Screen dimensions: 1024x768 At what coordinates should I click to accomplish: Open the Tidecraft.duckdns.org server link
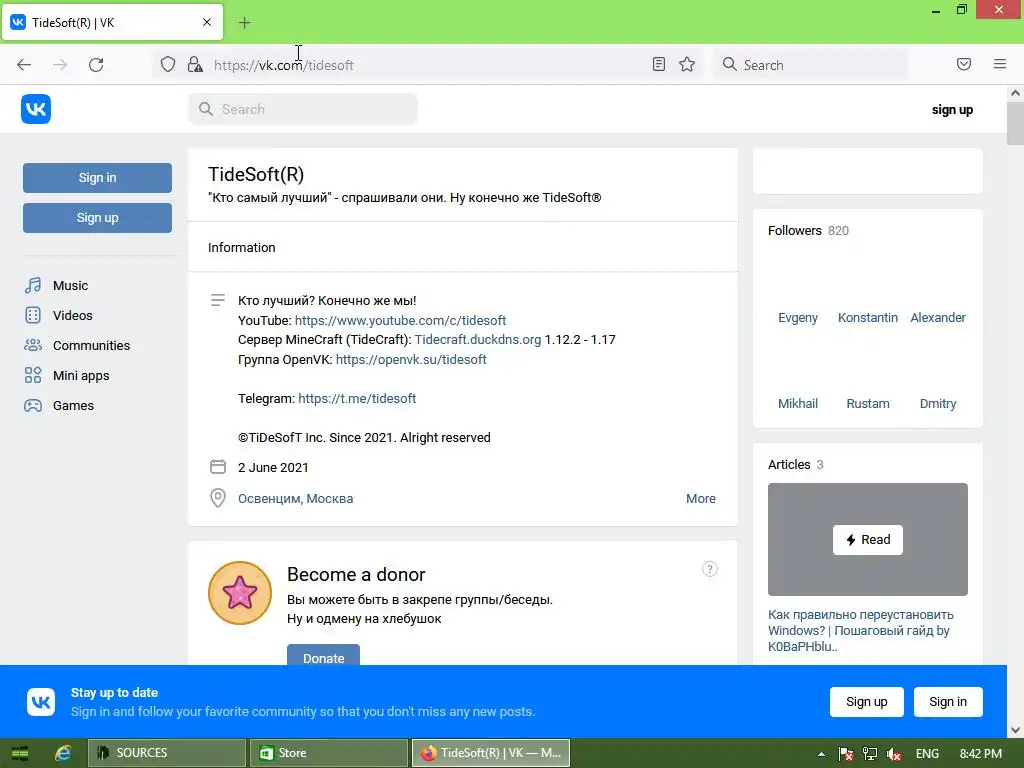point(478,340)
